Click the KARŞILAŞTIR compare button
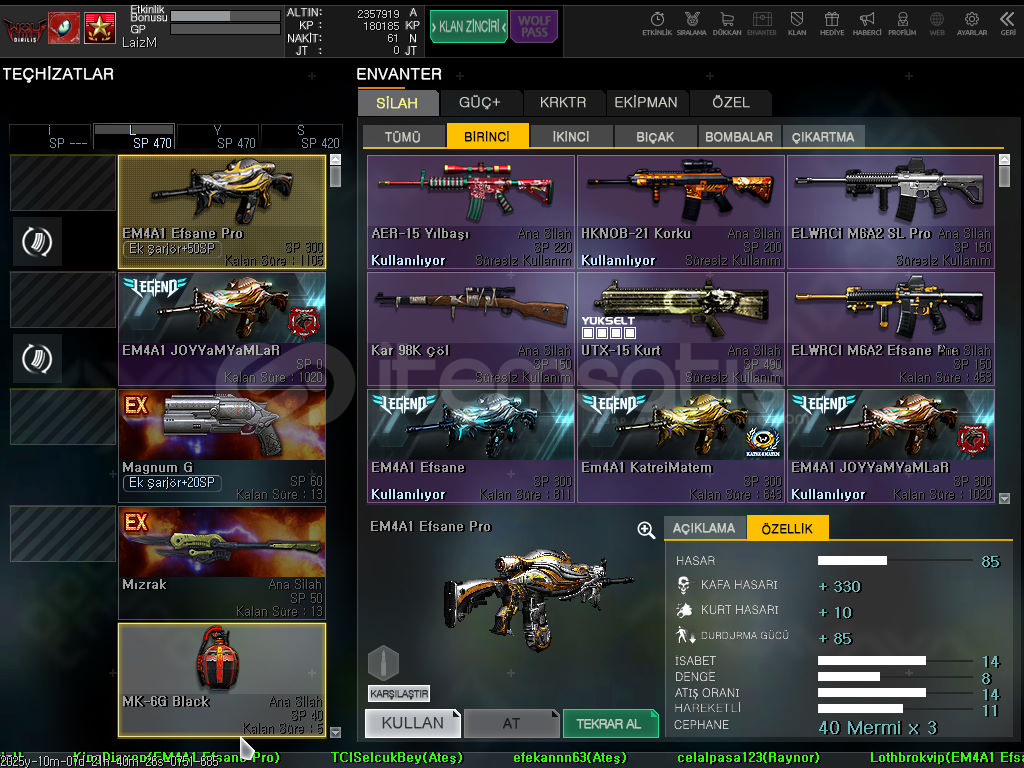Viewport: 1024px width, 768px height. pyautogui.click(x=399, y=694)
